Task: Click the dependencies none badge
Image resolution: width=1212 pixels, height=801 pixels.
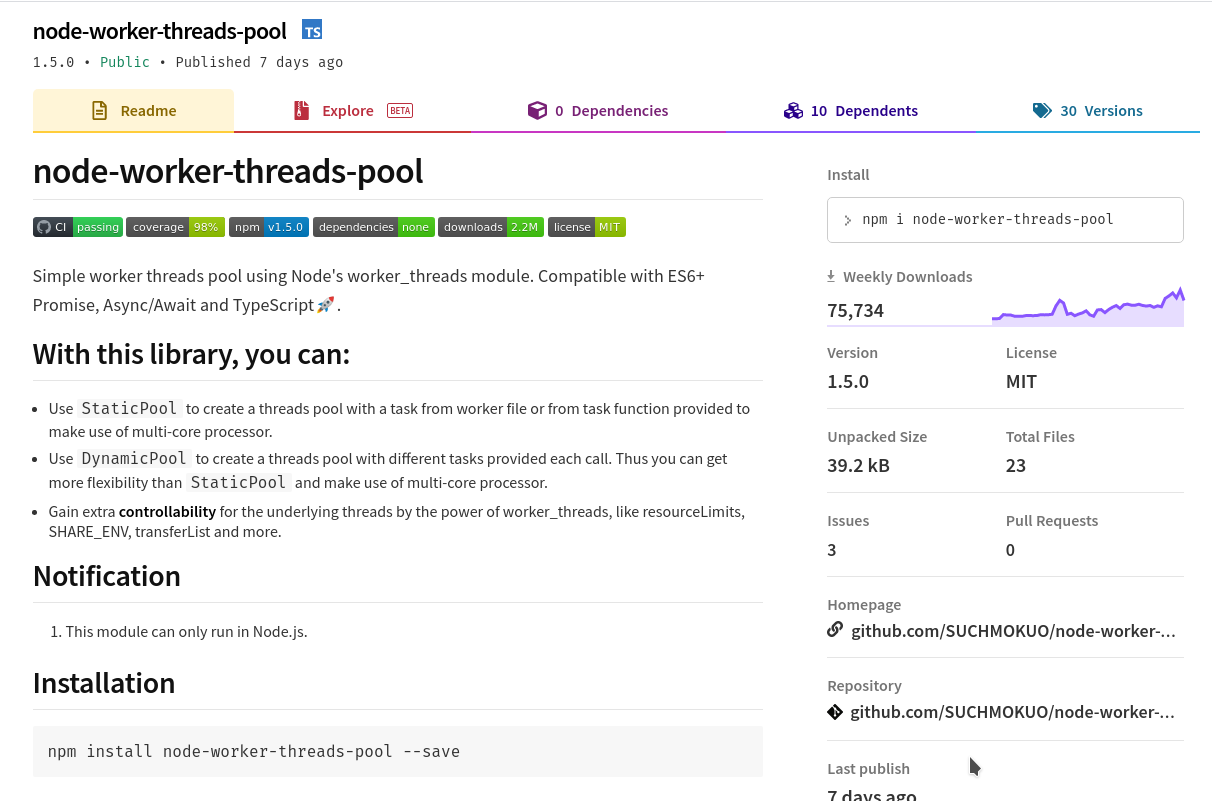Action: [374, 227]
